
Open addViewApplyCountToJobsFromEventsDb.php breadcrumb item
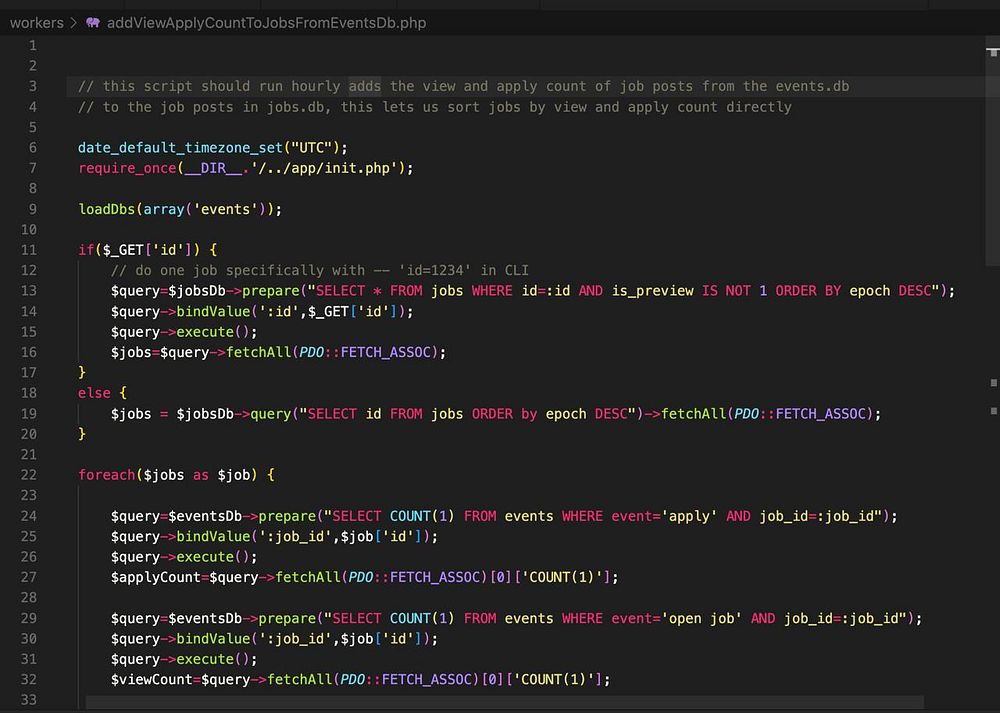(x=266, y=23)
